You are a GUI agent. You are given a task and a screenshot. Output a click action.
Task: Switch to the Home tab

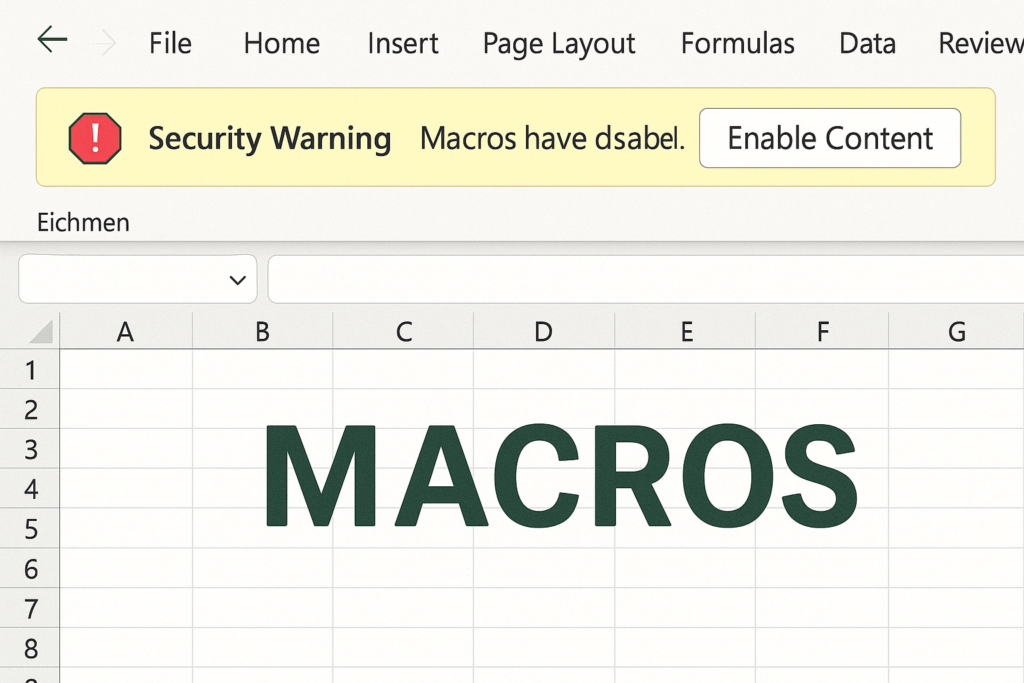pos(282,44)
